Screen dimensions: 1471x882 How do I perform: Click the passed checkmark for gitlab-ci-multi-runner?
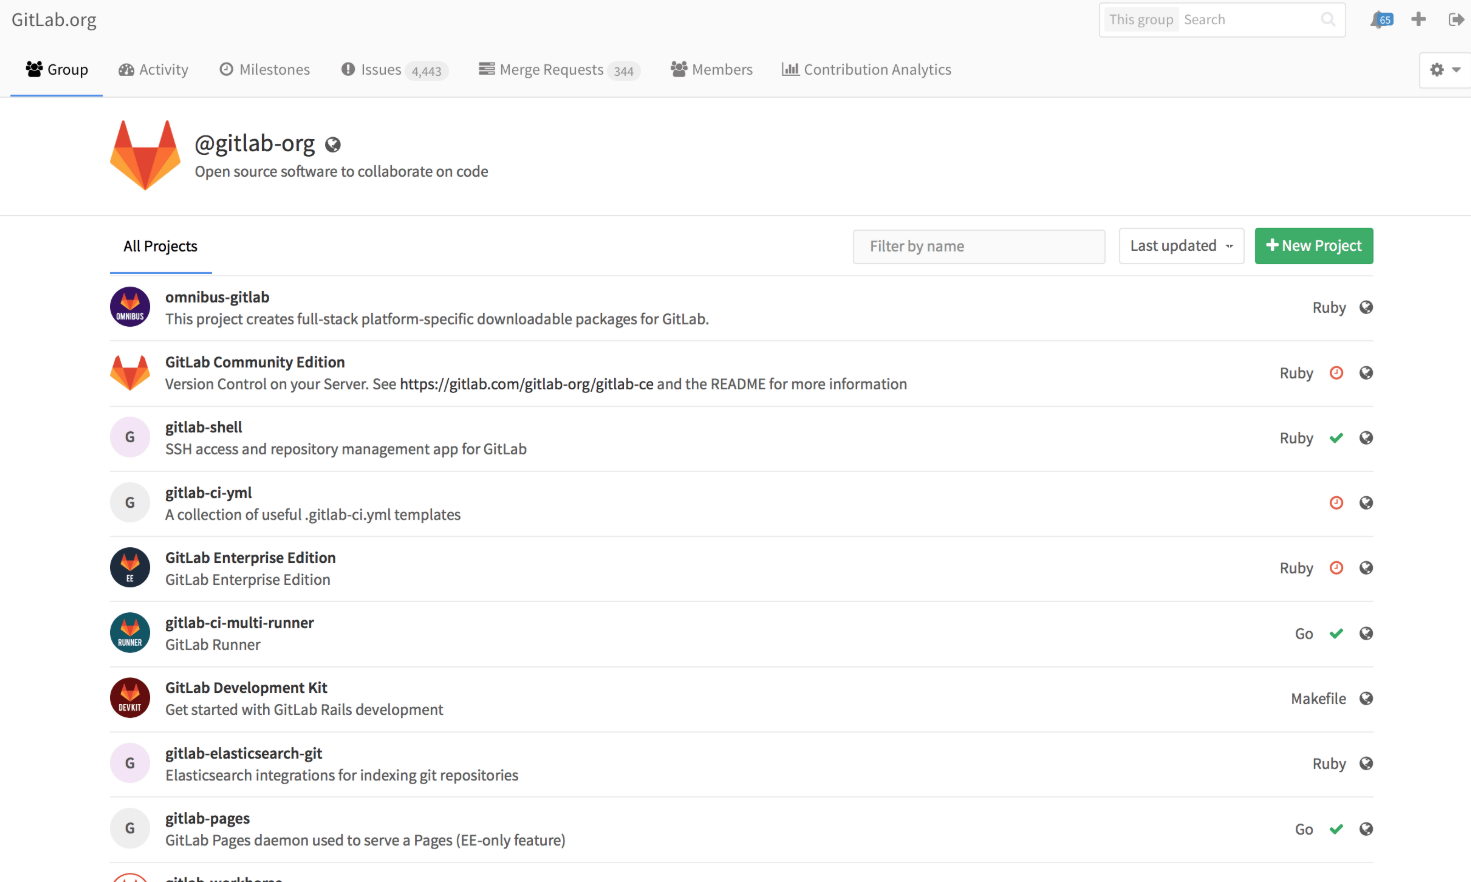tap(1336, 633)
